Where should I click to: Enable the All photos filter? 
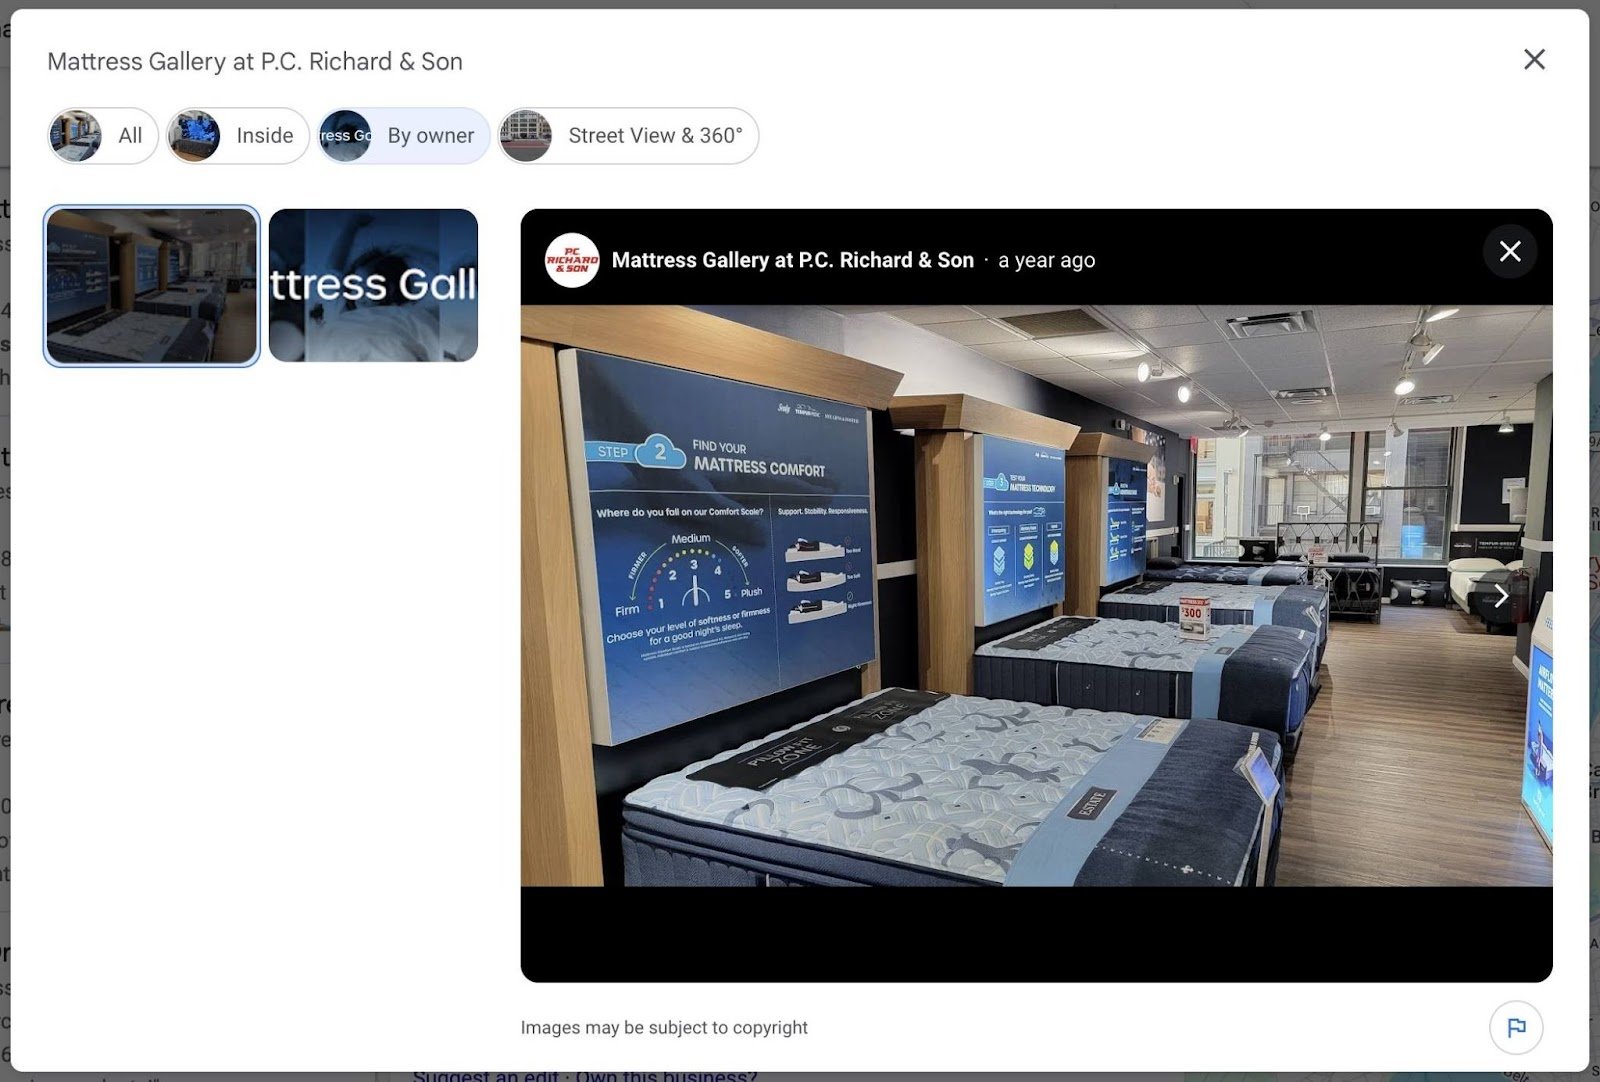coord(128,135)
